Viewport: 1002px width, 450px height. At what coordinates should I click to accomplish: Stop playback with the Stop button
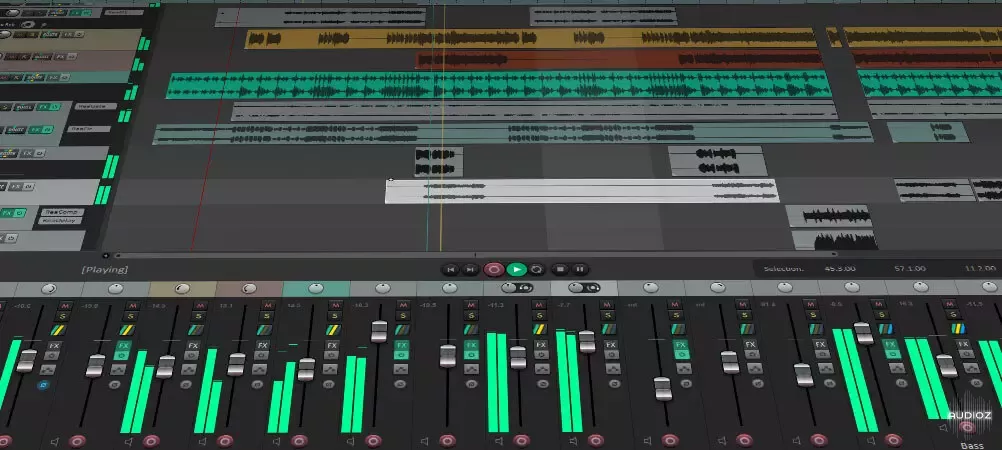point(560,269)
